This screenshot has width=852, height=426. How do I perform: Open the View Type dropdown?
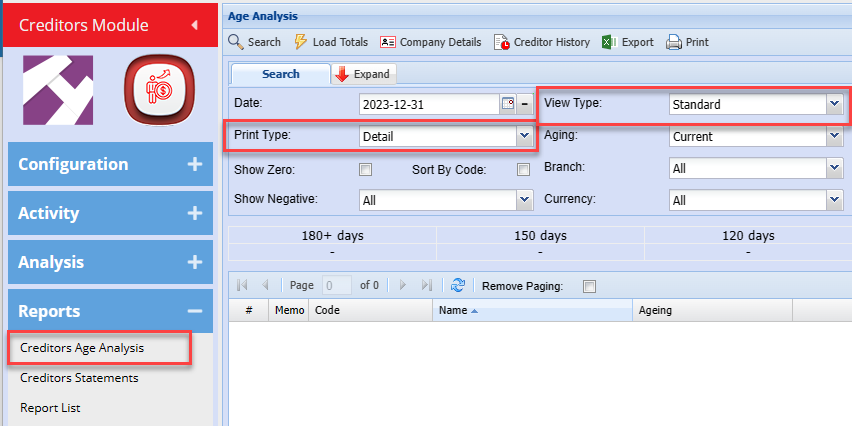834,104
